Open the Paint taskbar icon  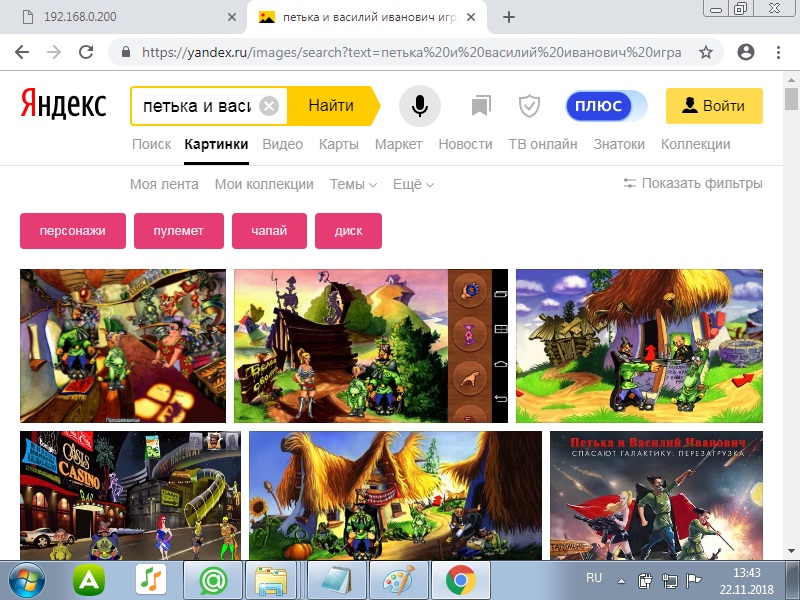[x=399, y=581]
